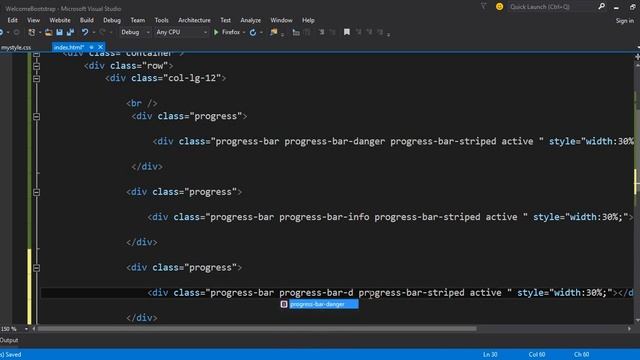640x360 pixels.
Task: Click the "<br />" code line
Action: (142, 104)
